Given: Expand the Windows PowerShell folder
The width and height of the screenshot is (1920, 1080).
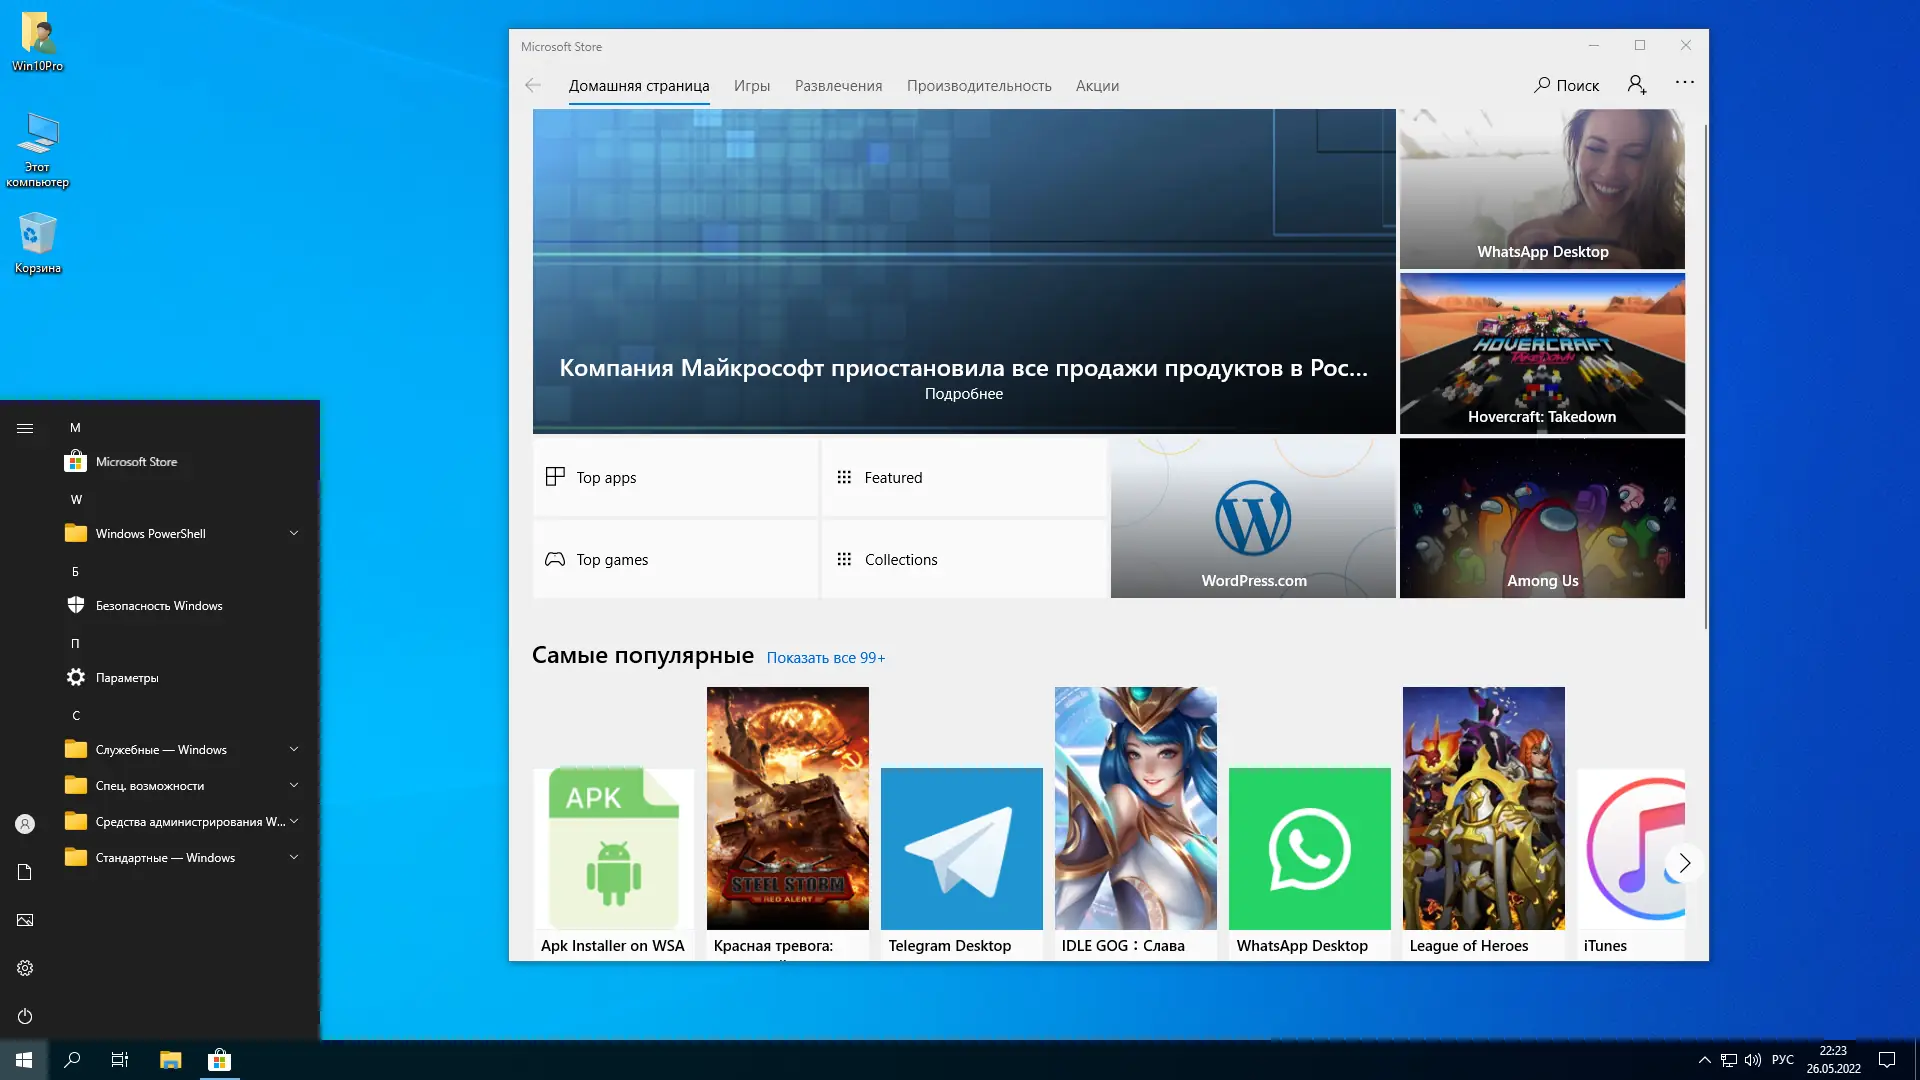Looking at the screenshot, I should (x=294, y=533).
